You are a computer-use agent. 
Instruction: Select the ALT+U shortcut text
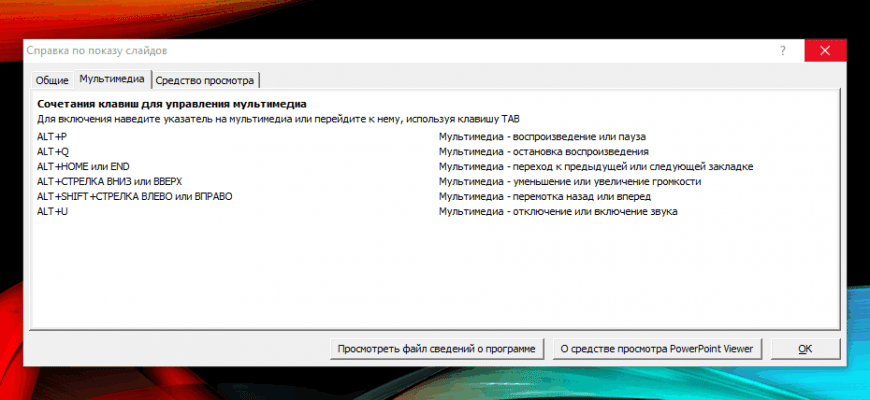53,211
